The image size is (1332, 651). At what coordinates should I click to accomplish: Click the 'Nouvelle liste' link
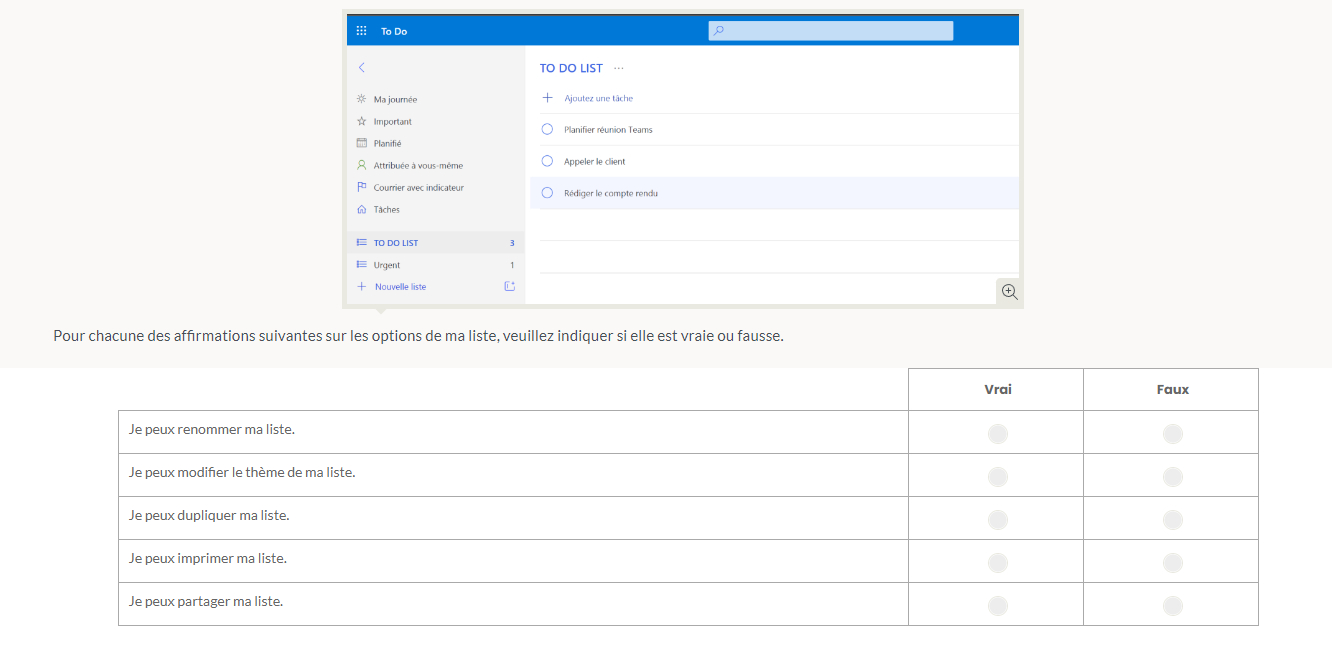(x=400, y=287)
